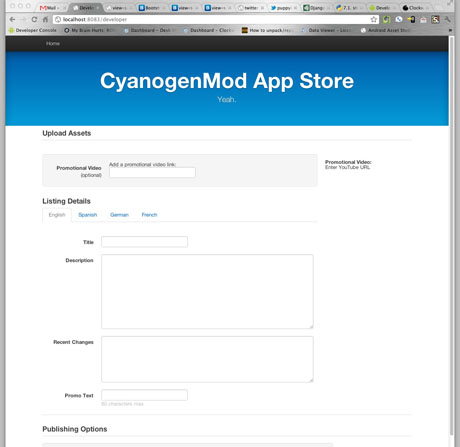Focus the Title input field
The height and width of the screenshot is (447, 460).
pos(144,242)
